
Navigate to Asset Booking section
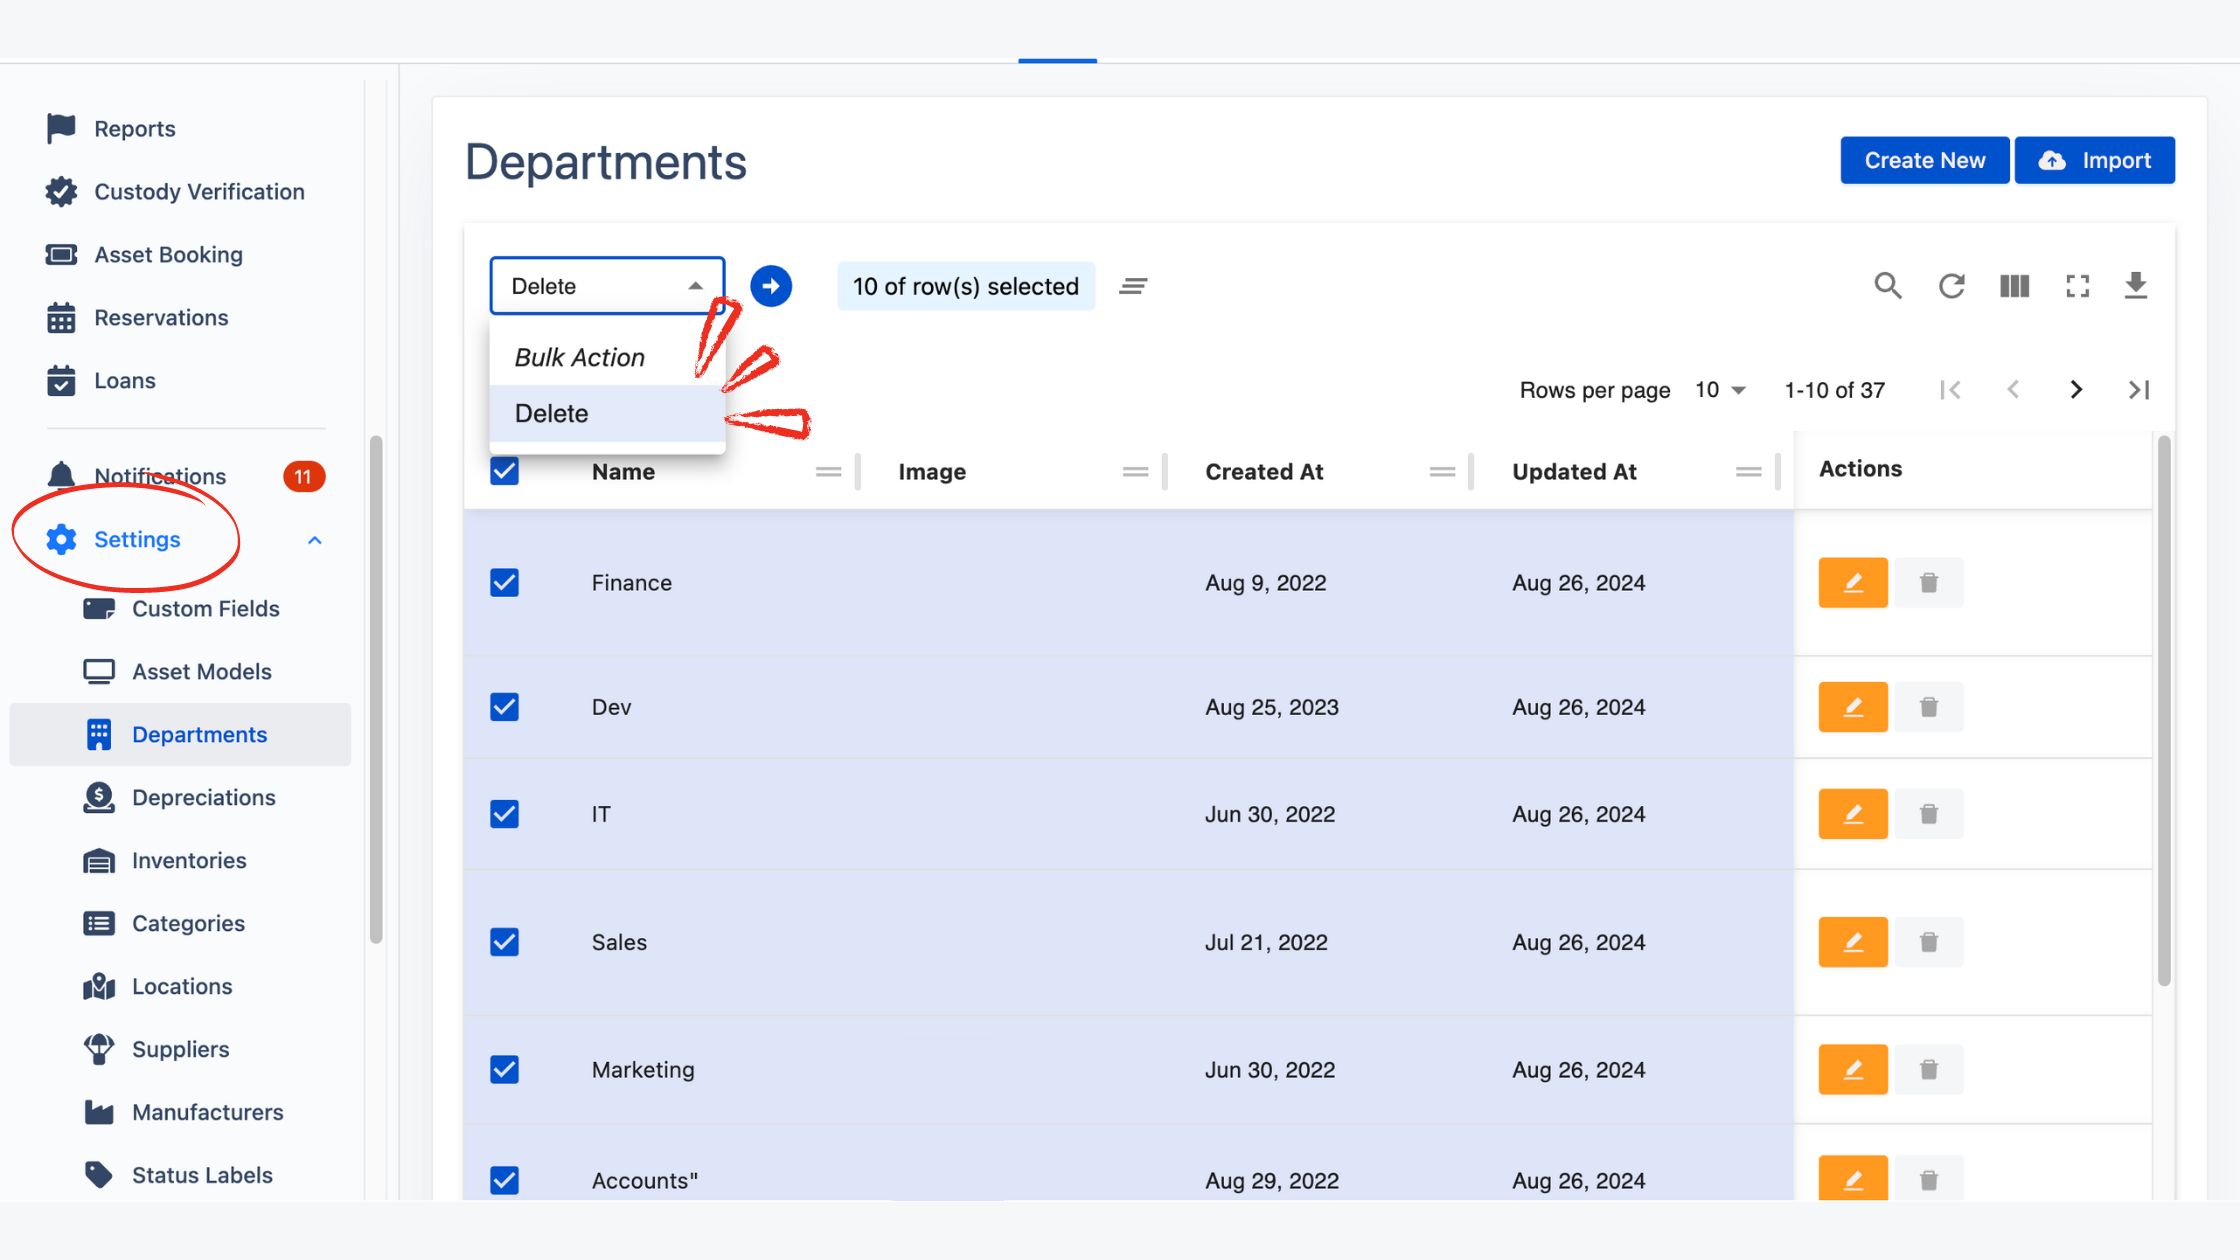[168, 254]
